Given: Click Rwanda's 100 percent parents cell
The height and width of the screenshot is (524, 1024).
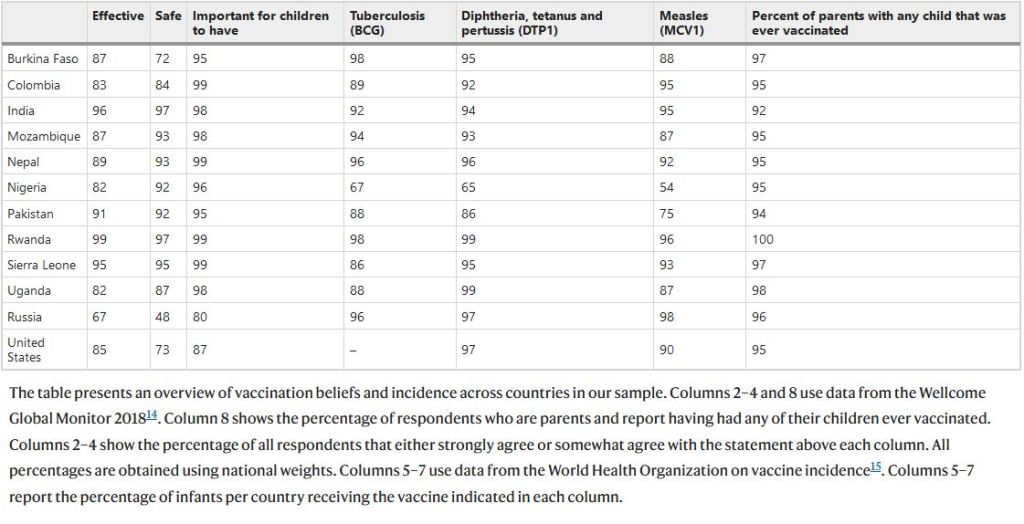Looking at the screenshot, I should 762,239.
